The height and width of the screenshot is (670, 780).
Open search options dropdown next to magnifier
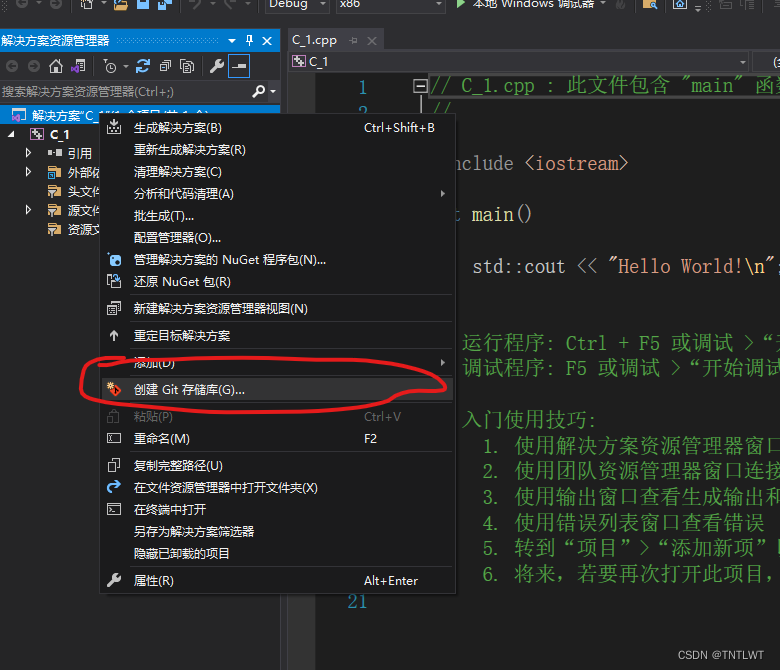pos(273,92)
